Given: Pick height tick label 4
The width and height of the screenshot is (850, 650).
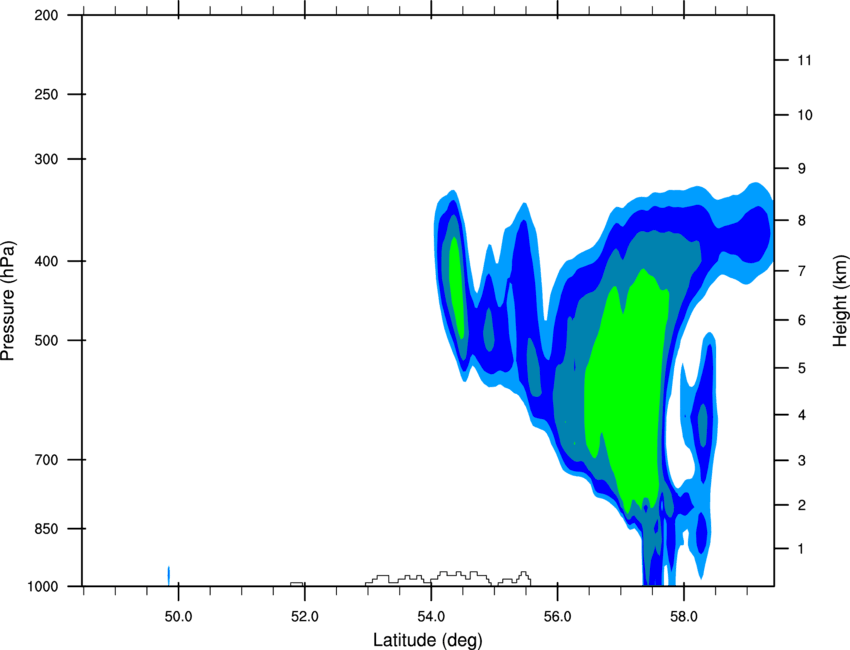Looking at the screenshot, I should (x=801, y=415).
